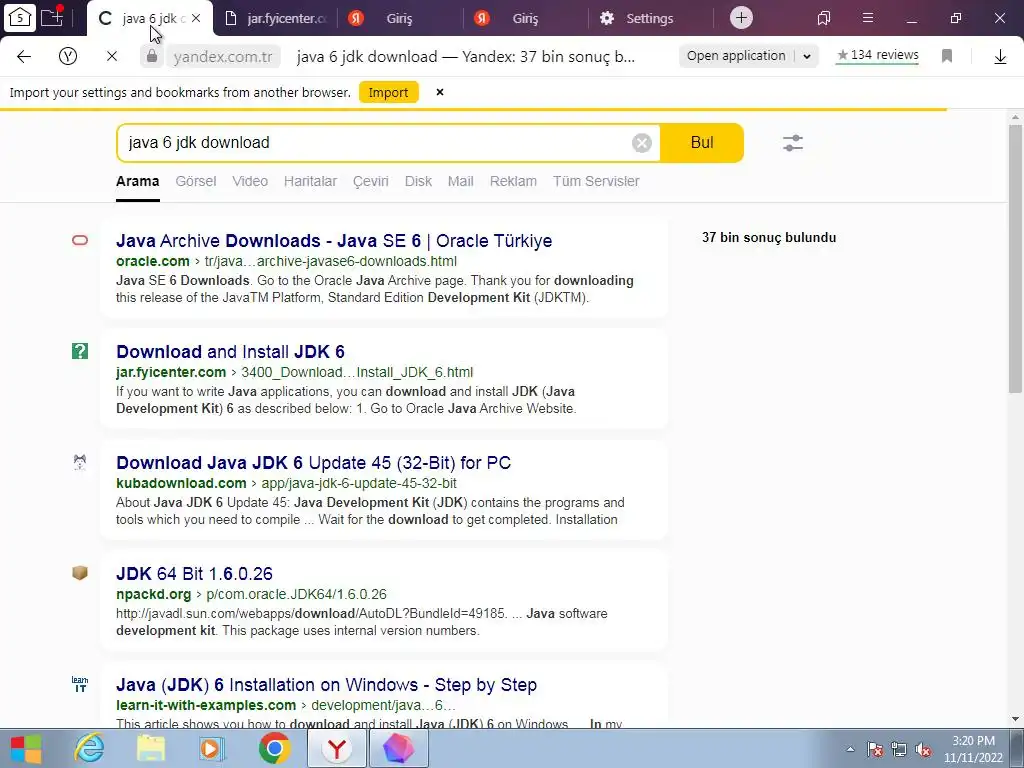The image size is (1024, 768).
Task: Click the Oracle favicon beside first result
Action: click(x=80, y=240)
